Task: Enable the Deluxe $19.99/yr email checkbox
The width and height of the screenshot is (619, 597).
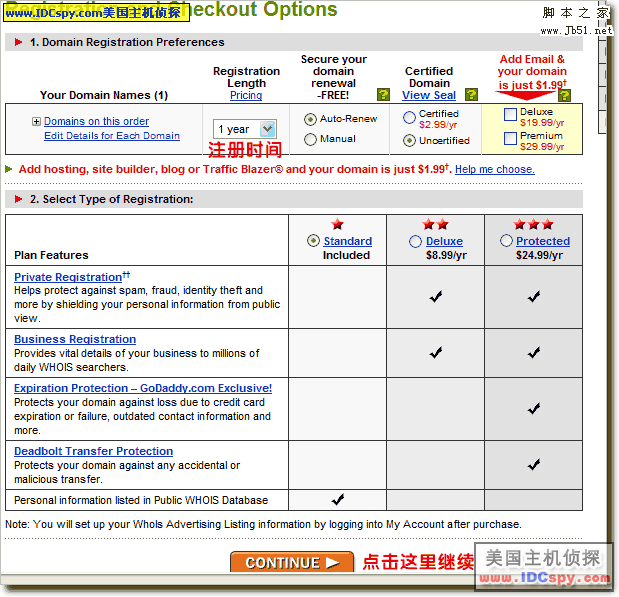Action: pos(511,115)
